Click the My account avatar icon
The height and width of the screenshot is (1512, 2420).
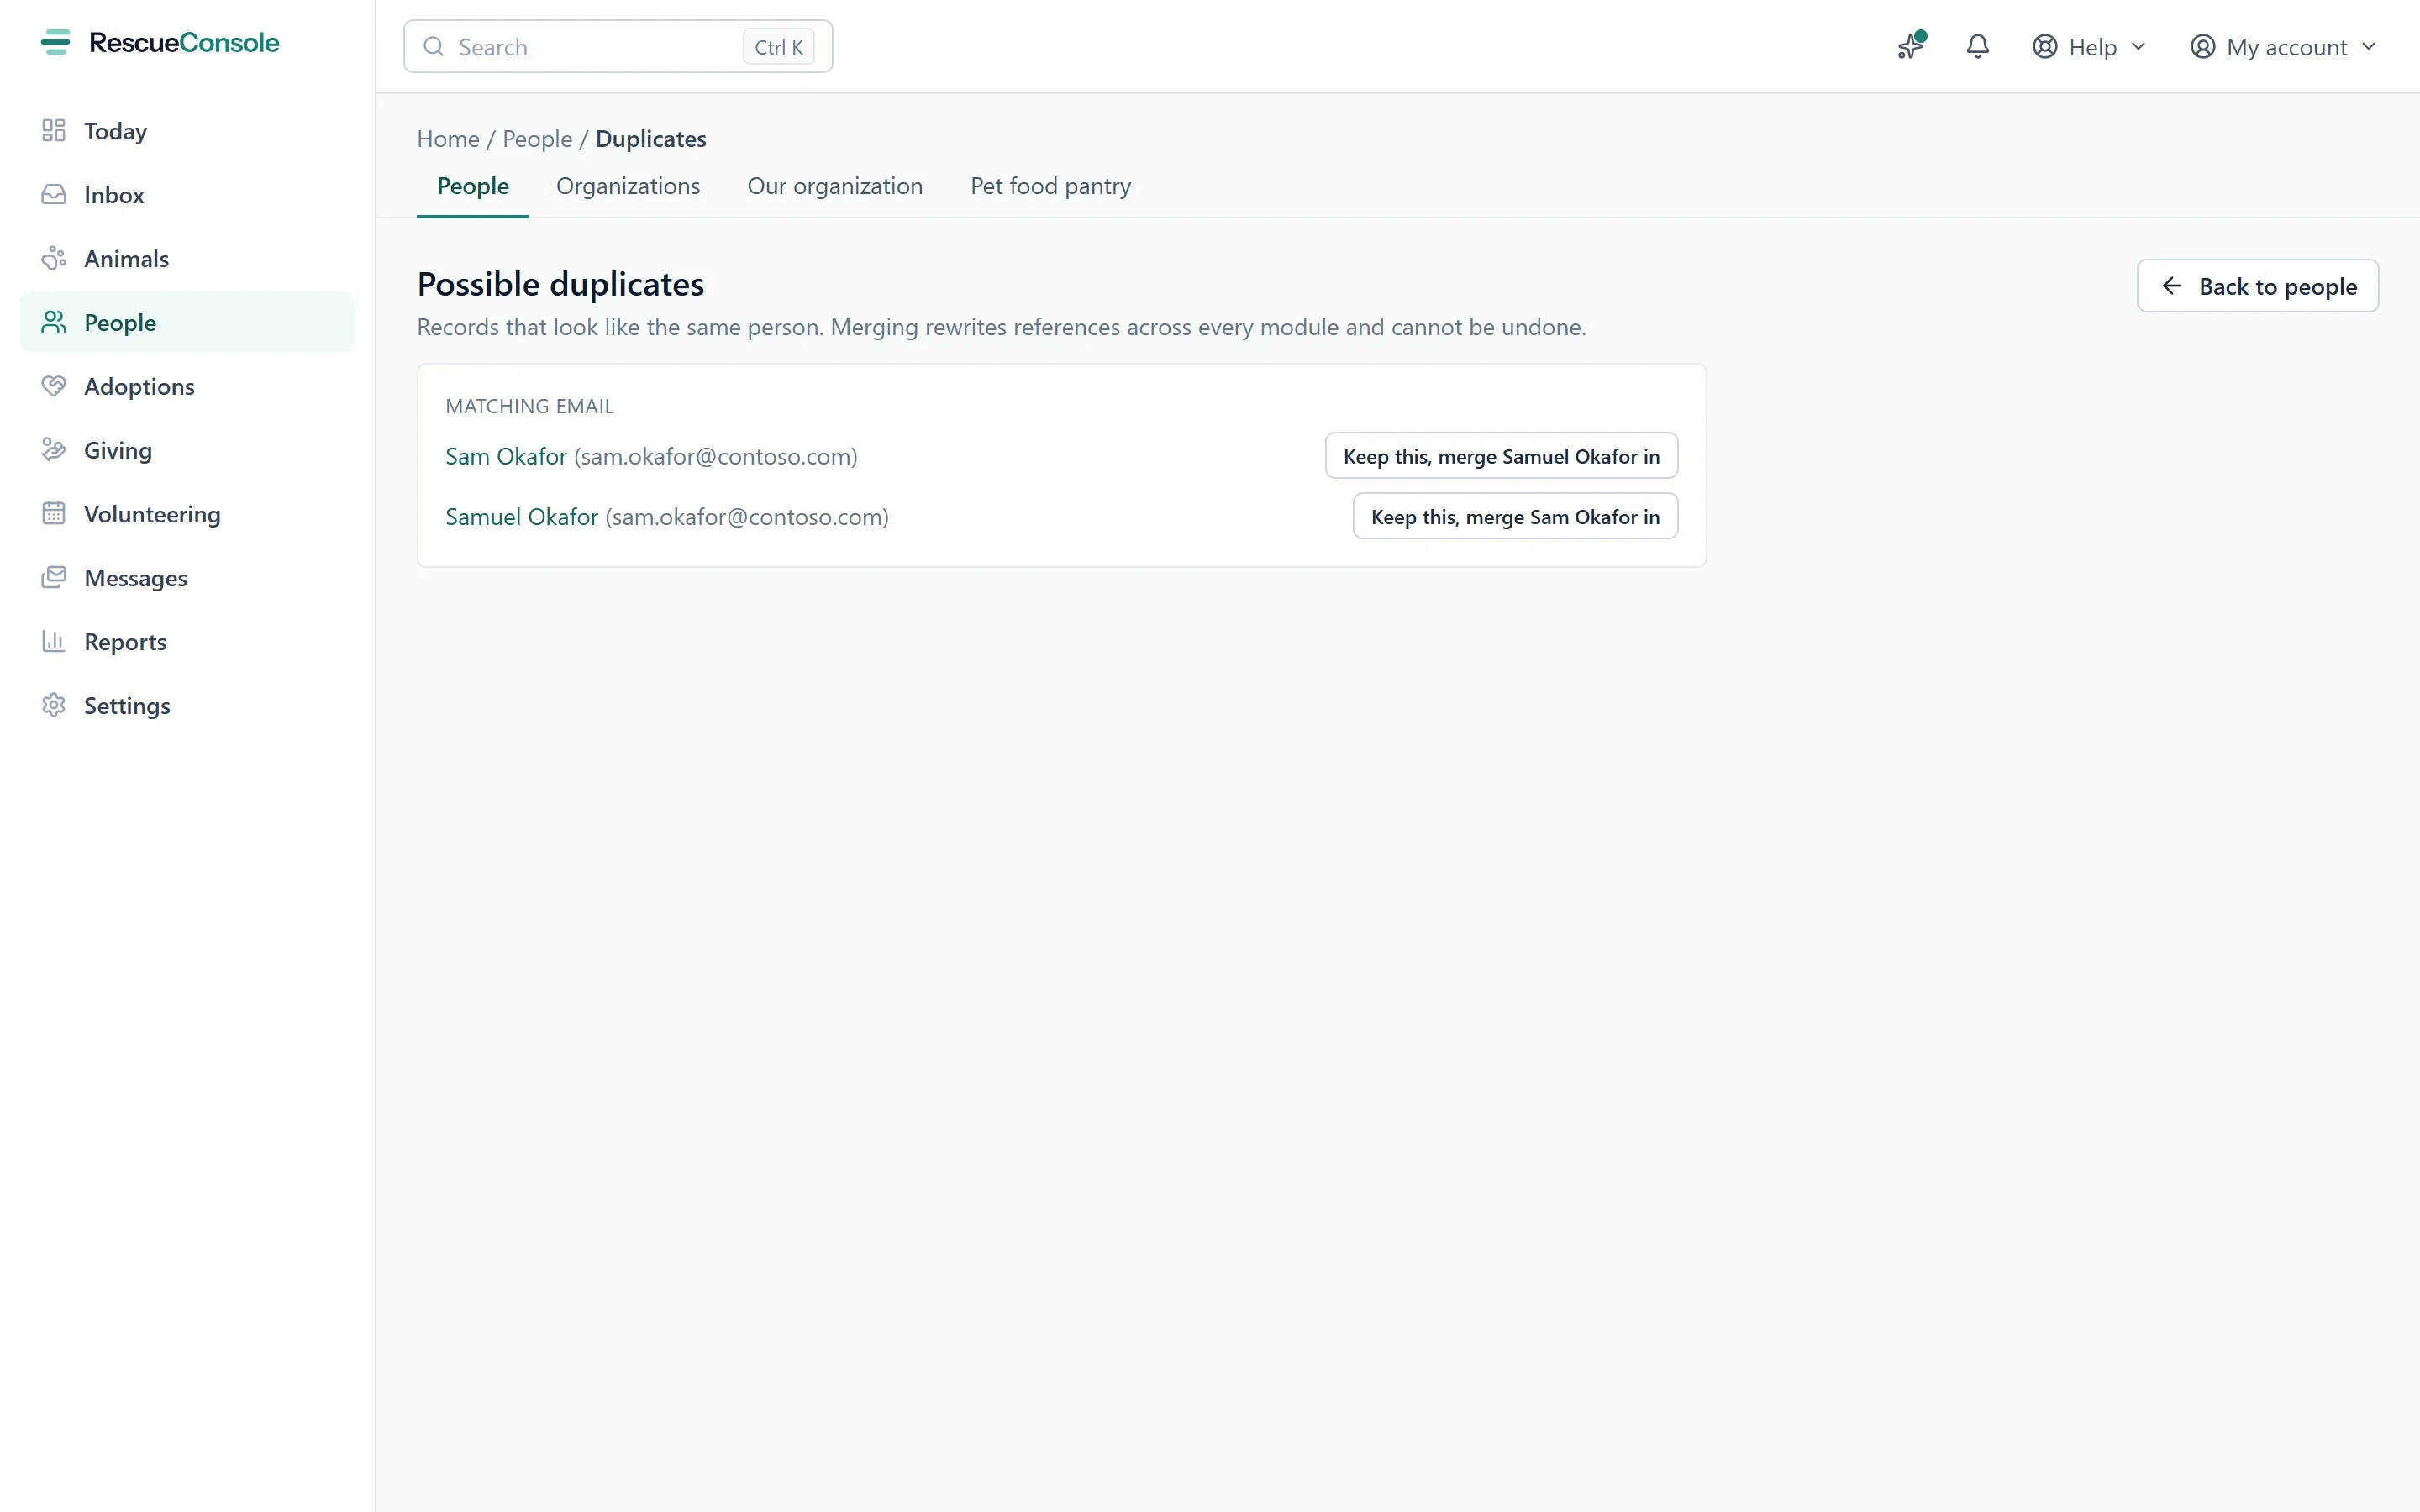[x=2203, y=47]
